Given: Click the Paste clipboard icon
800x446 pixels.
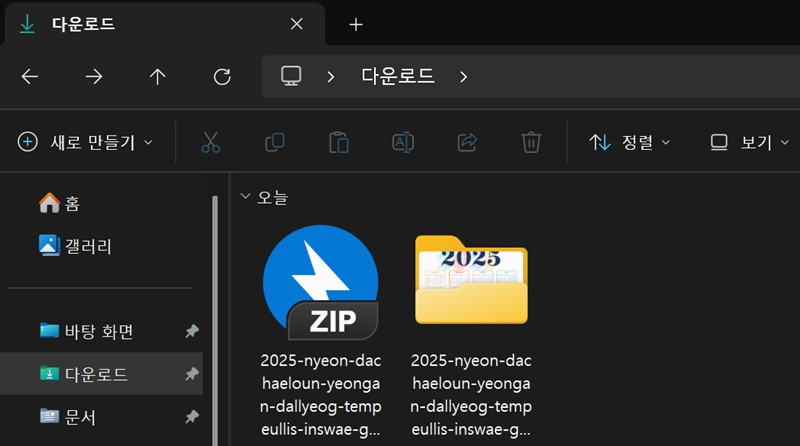Looking at the screenshot, I should 339,142.
